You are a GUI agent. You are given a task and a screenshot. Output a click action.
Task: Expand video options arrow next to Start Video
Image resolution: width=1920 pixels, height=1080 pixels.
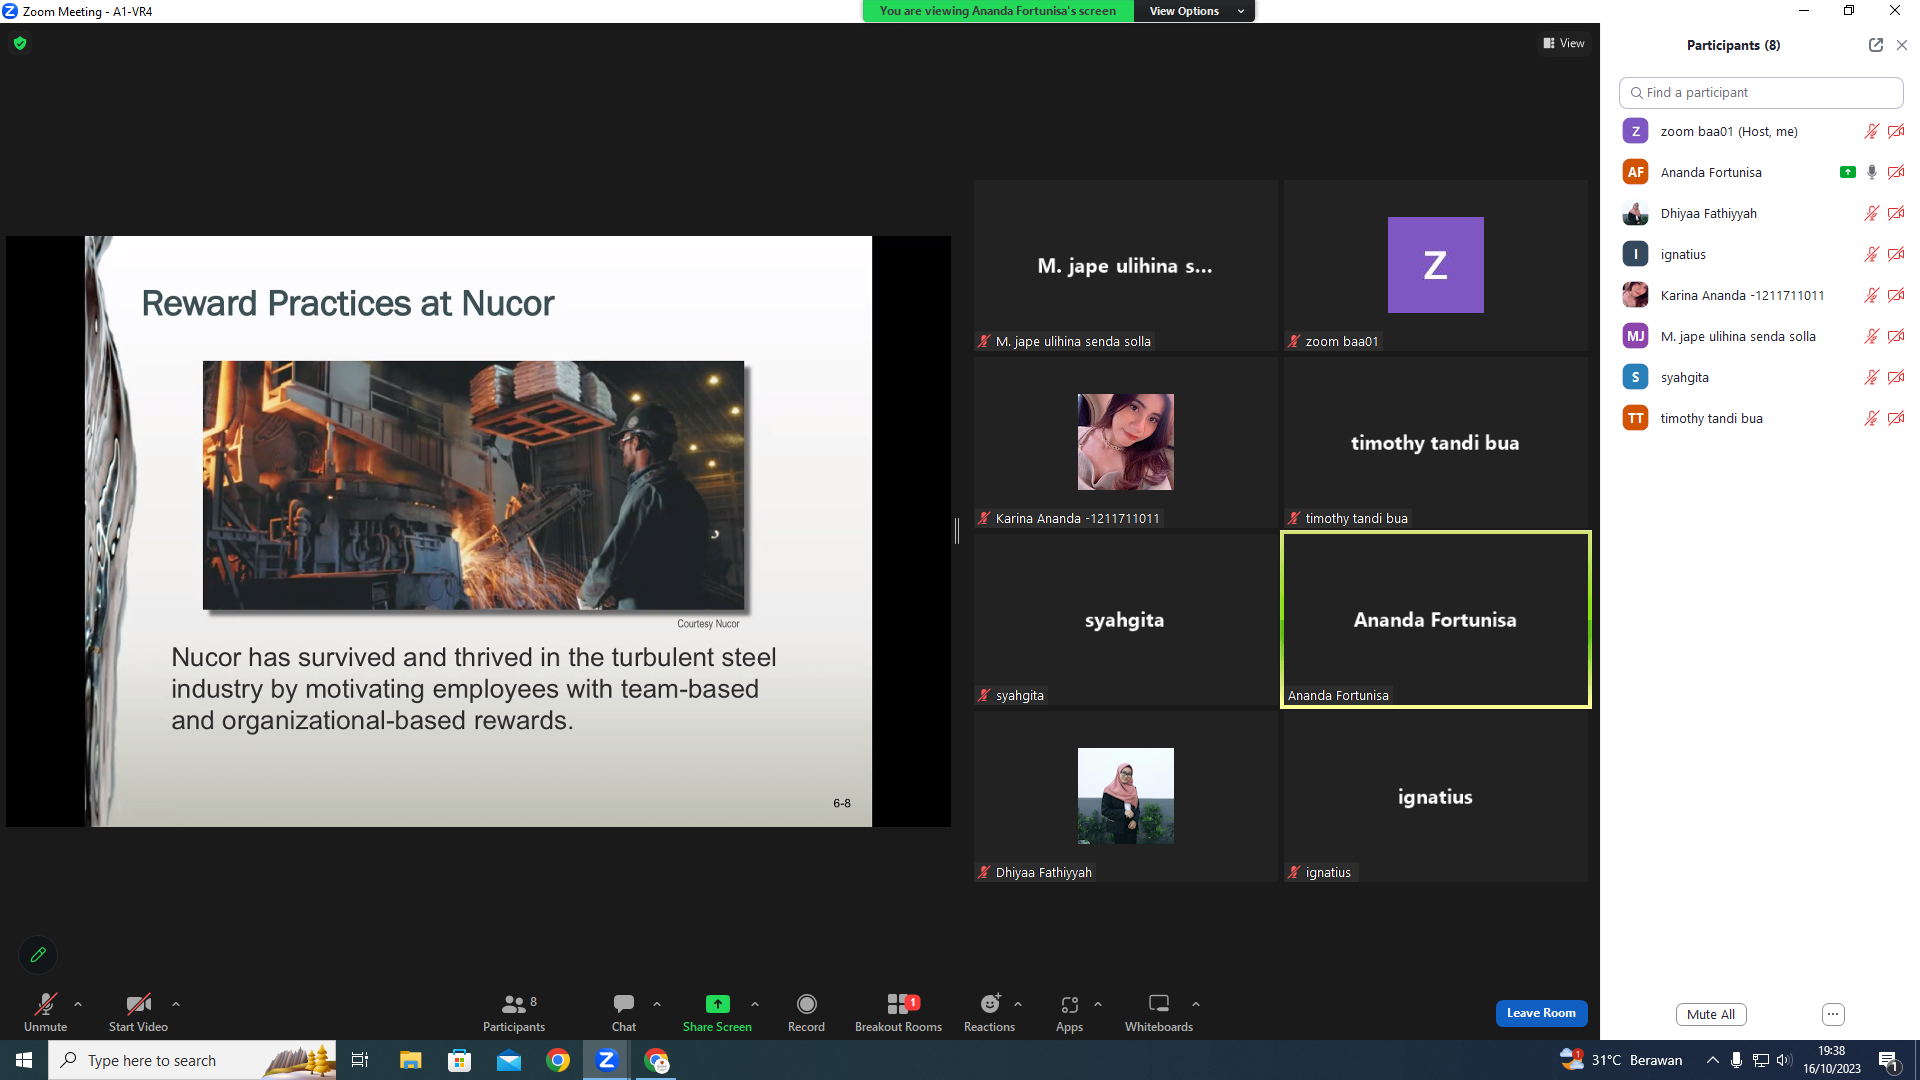(176, 1004)
